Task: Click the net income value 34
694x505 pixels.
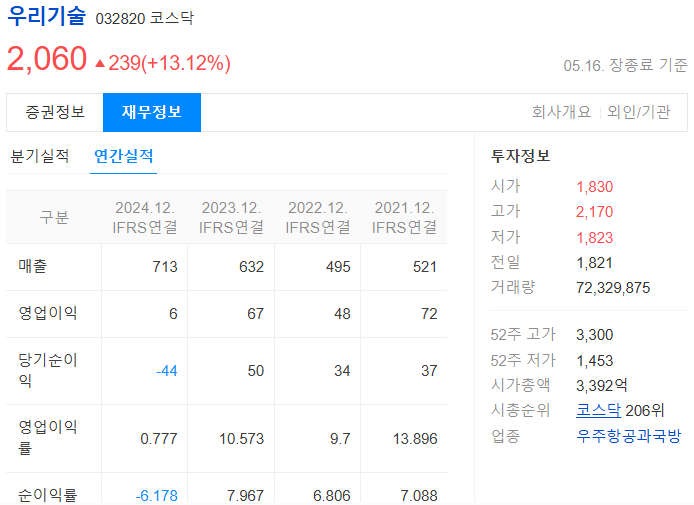Action: click(x=342, y=370)
